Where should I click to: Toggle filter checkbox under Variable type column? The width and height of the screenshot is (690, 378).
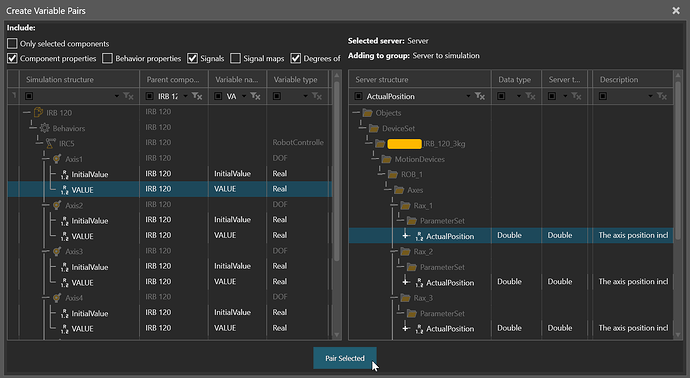277,96
